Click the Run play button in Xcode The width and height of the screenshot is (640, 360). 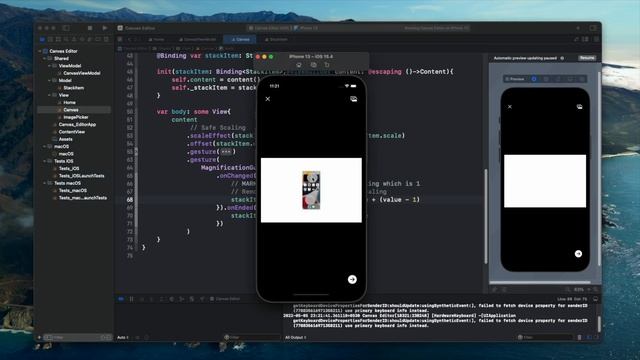104,28
